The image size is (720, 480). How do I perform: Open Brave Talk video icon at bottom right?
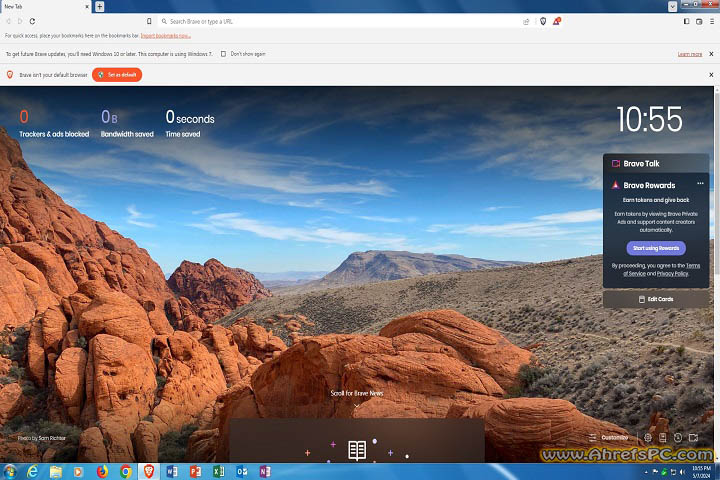[x=693, y=437]
